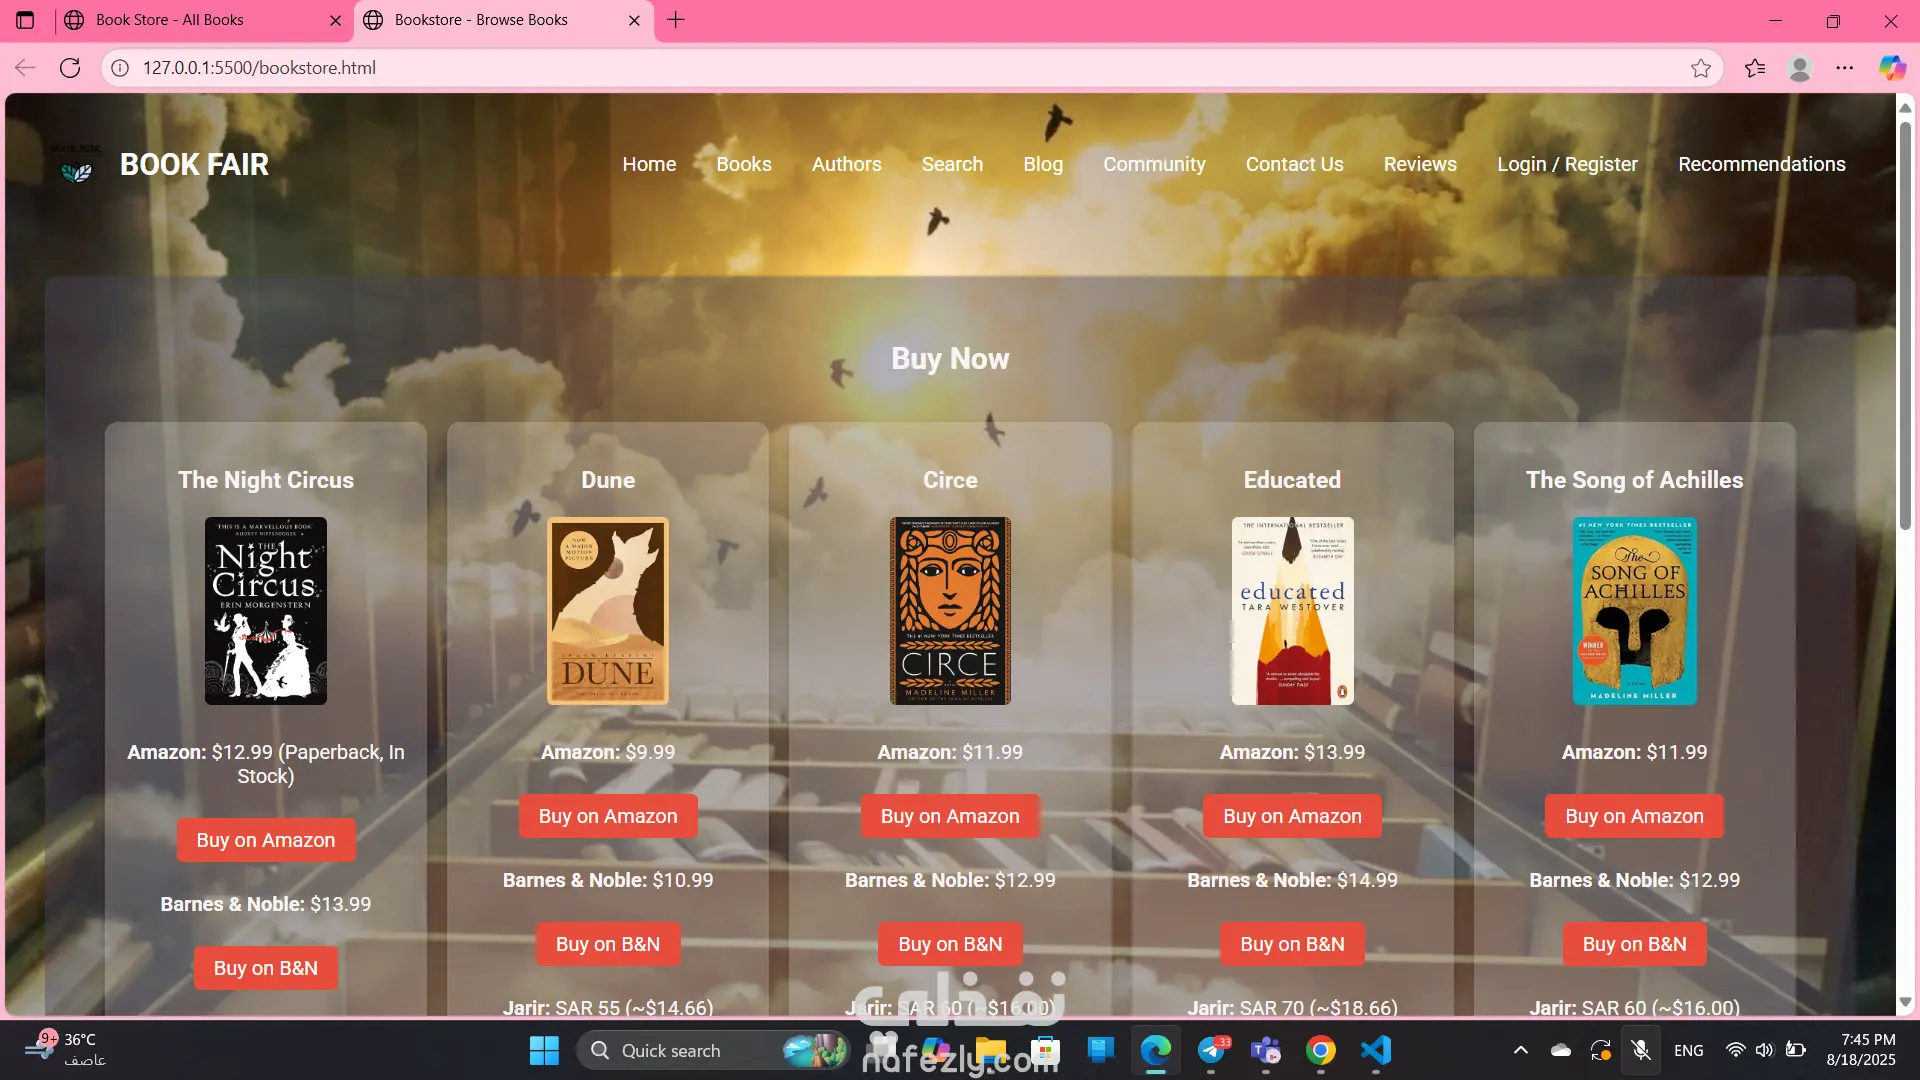Screen dimensions: 1920x1080
Task: Click The Song of Achilles cover
Action: (x=1634, y=611)
